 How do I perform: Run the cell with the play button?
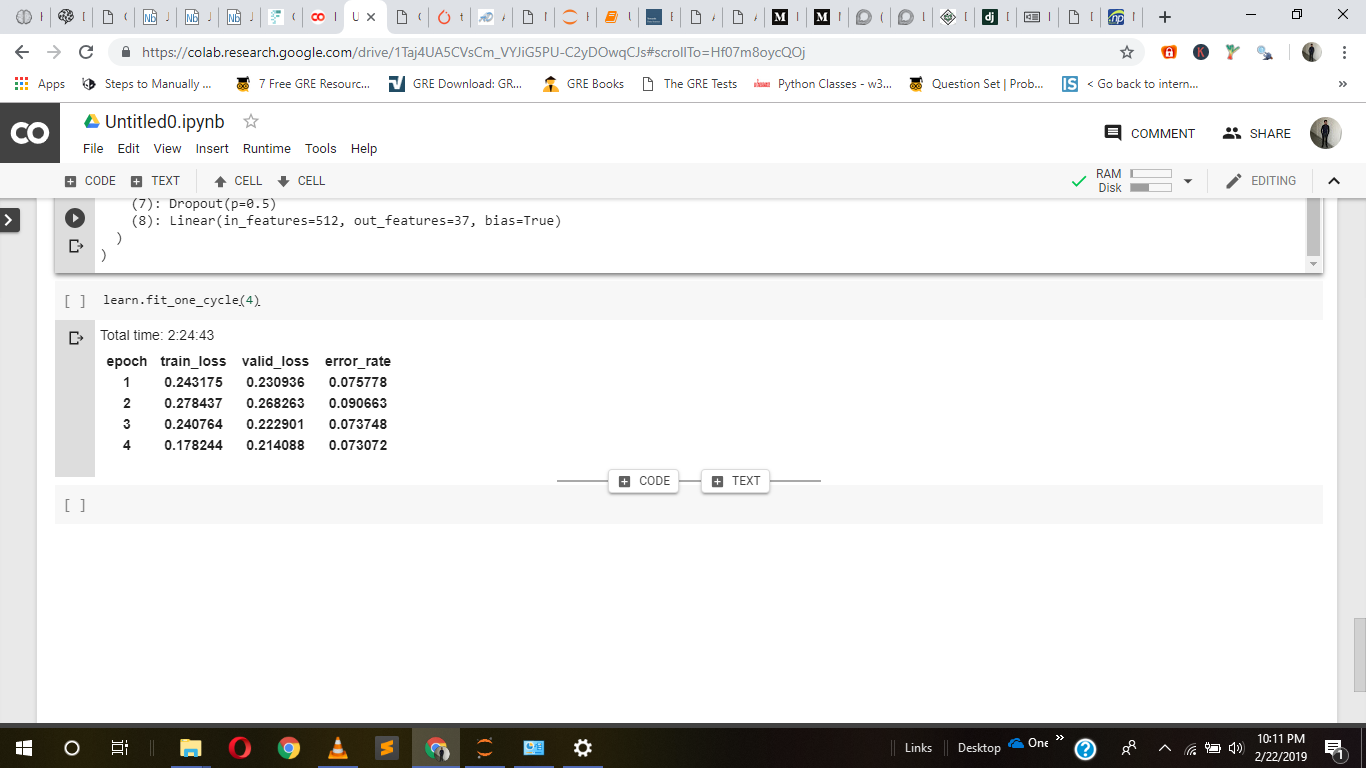click(x=75, y=218)
